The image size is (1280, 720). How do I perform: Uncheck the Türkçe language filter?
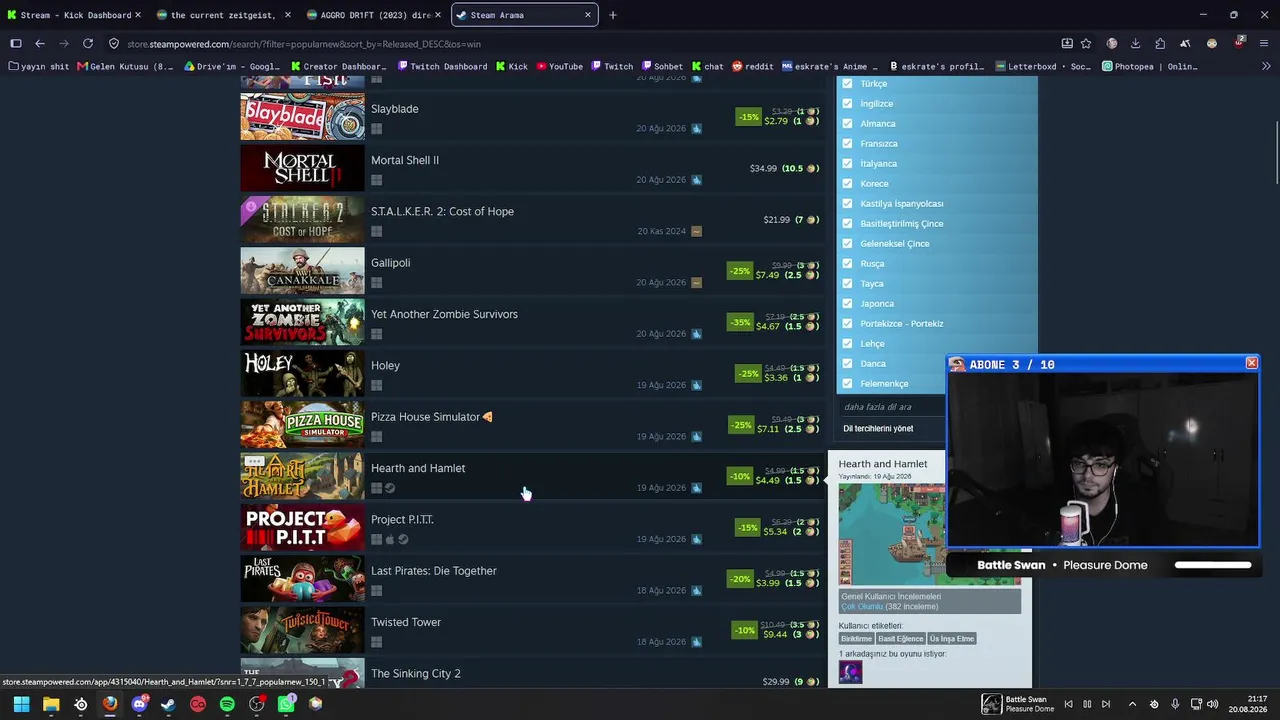(x=847, y=84)
